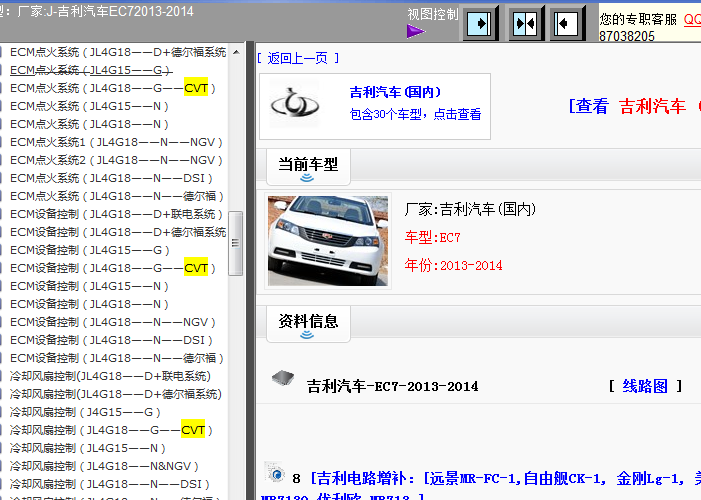Image resolution: width=701 pixels, height=500 pixels.
Task: Open ECM设备控制 (JL4G18——G——CVT)
Action: point(113,268)
